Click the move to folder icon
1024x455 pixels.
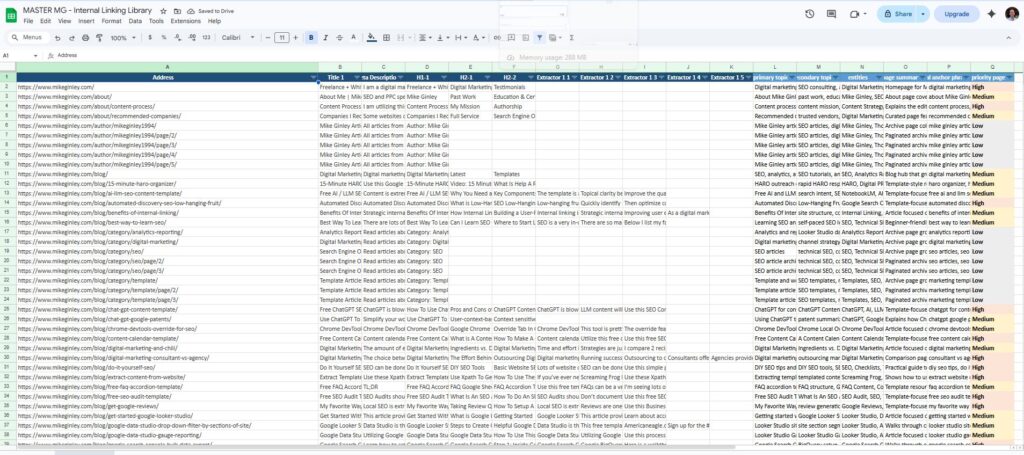pyautogui.click(x=177, y=11)
